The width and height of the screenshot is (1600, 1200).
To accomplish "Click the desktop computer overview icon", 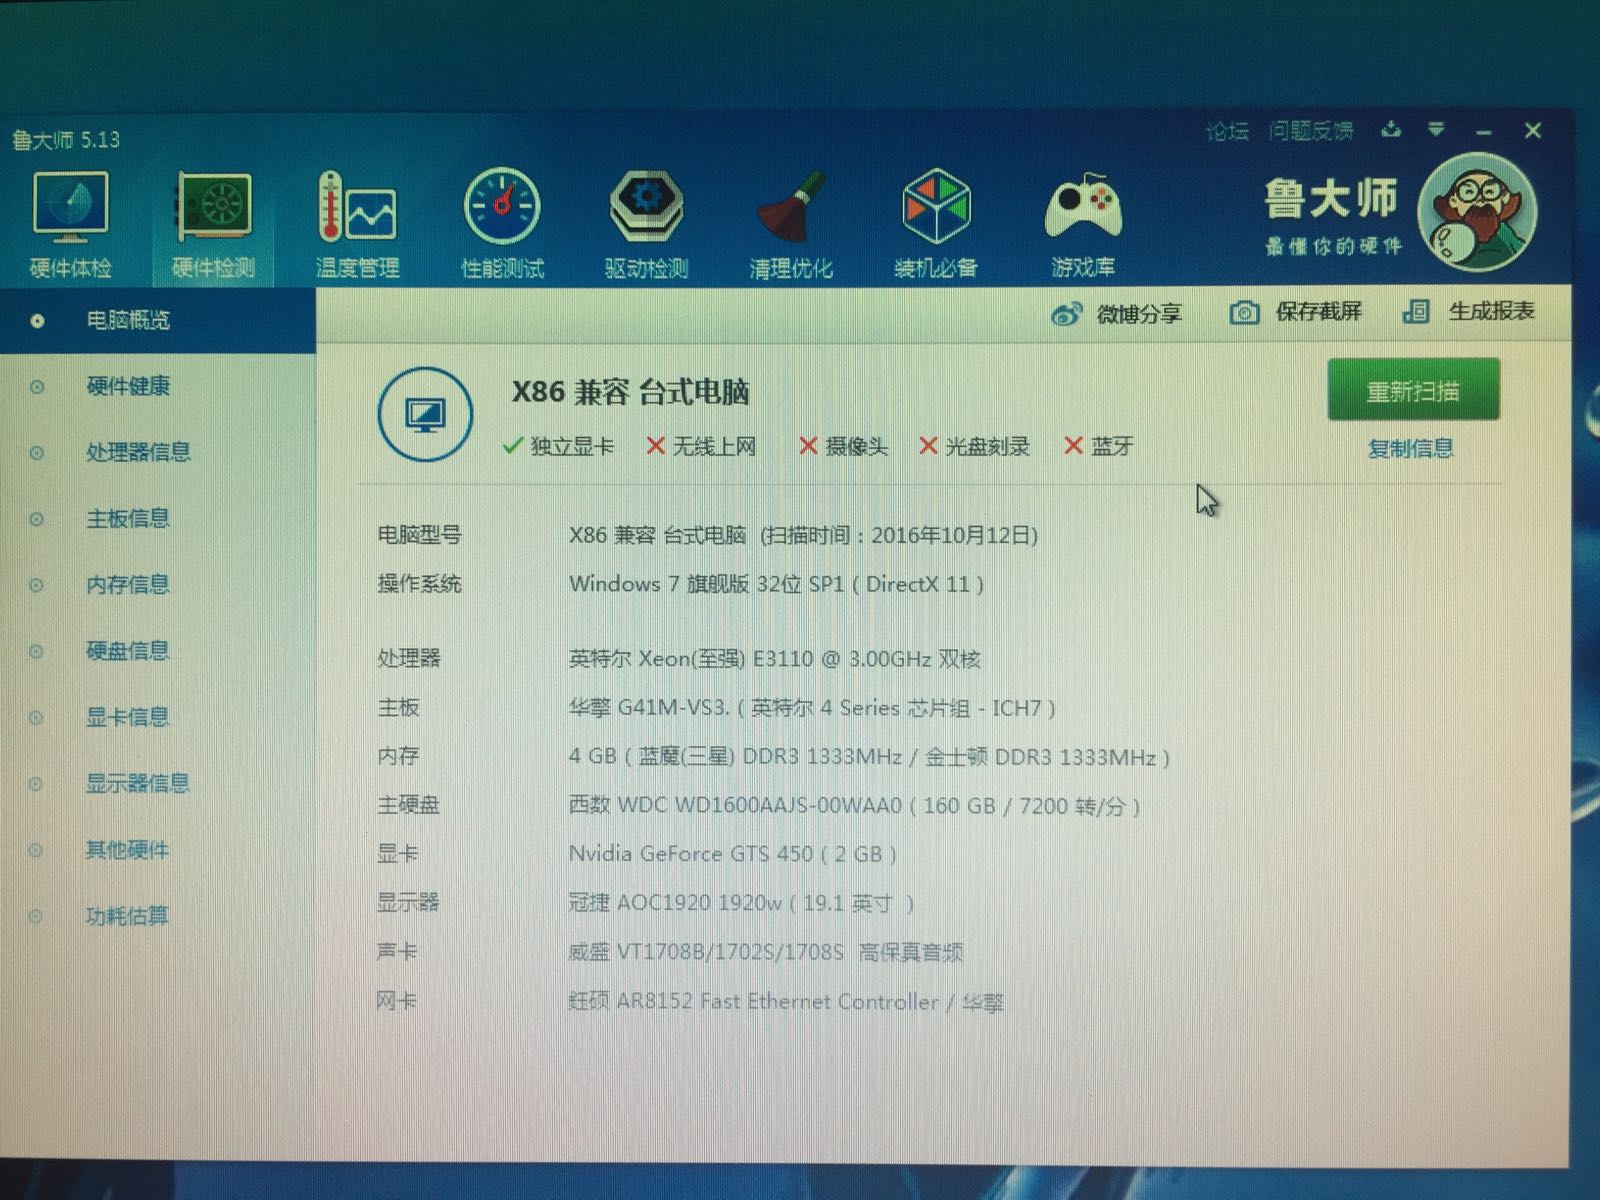I will [425, 414].
